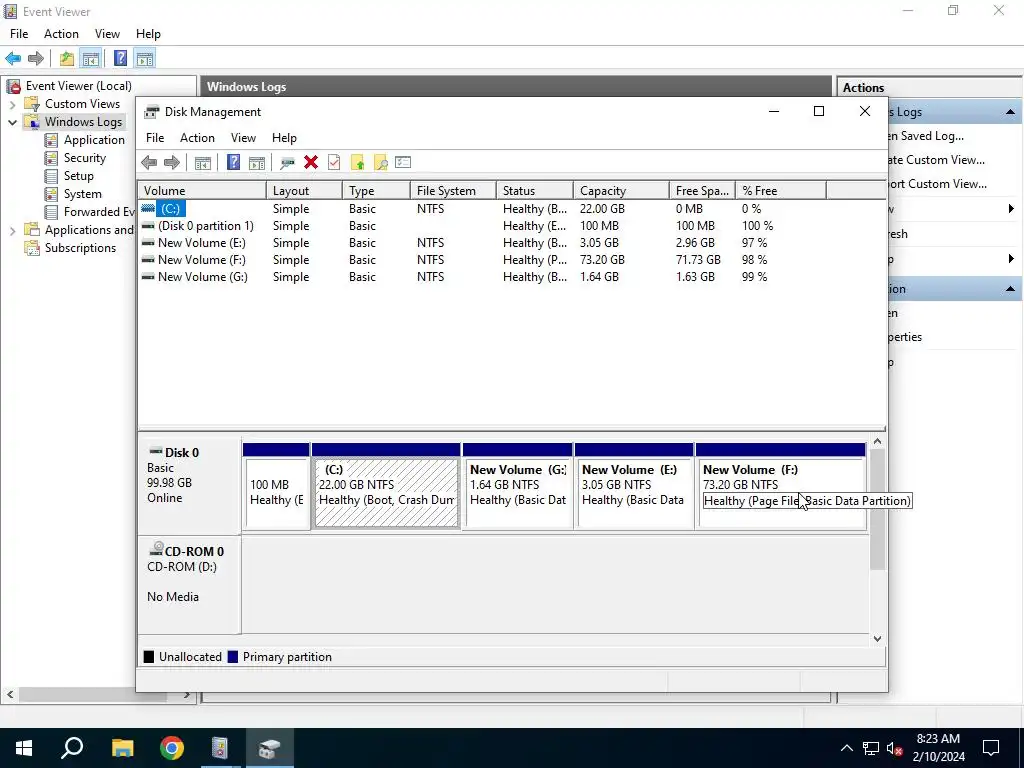Select the (C:) 22.00 GB partition block
Screen dimensions: 1024x768
coord(387,492)
